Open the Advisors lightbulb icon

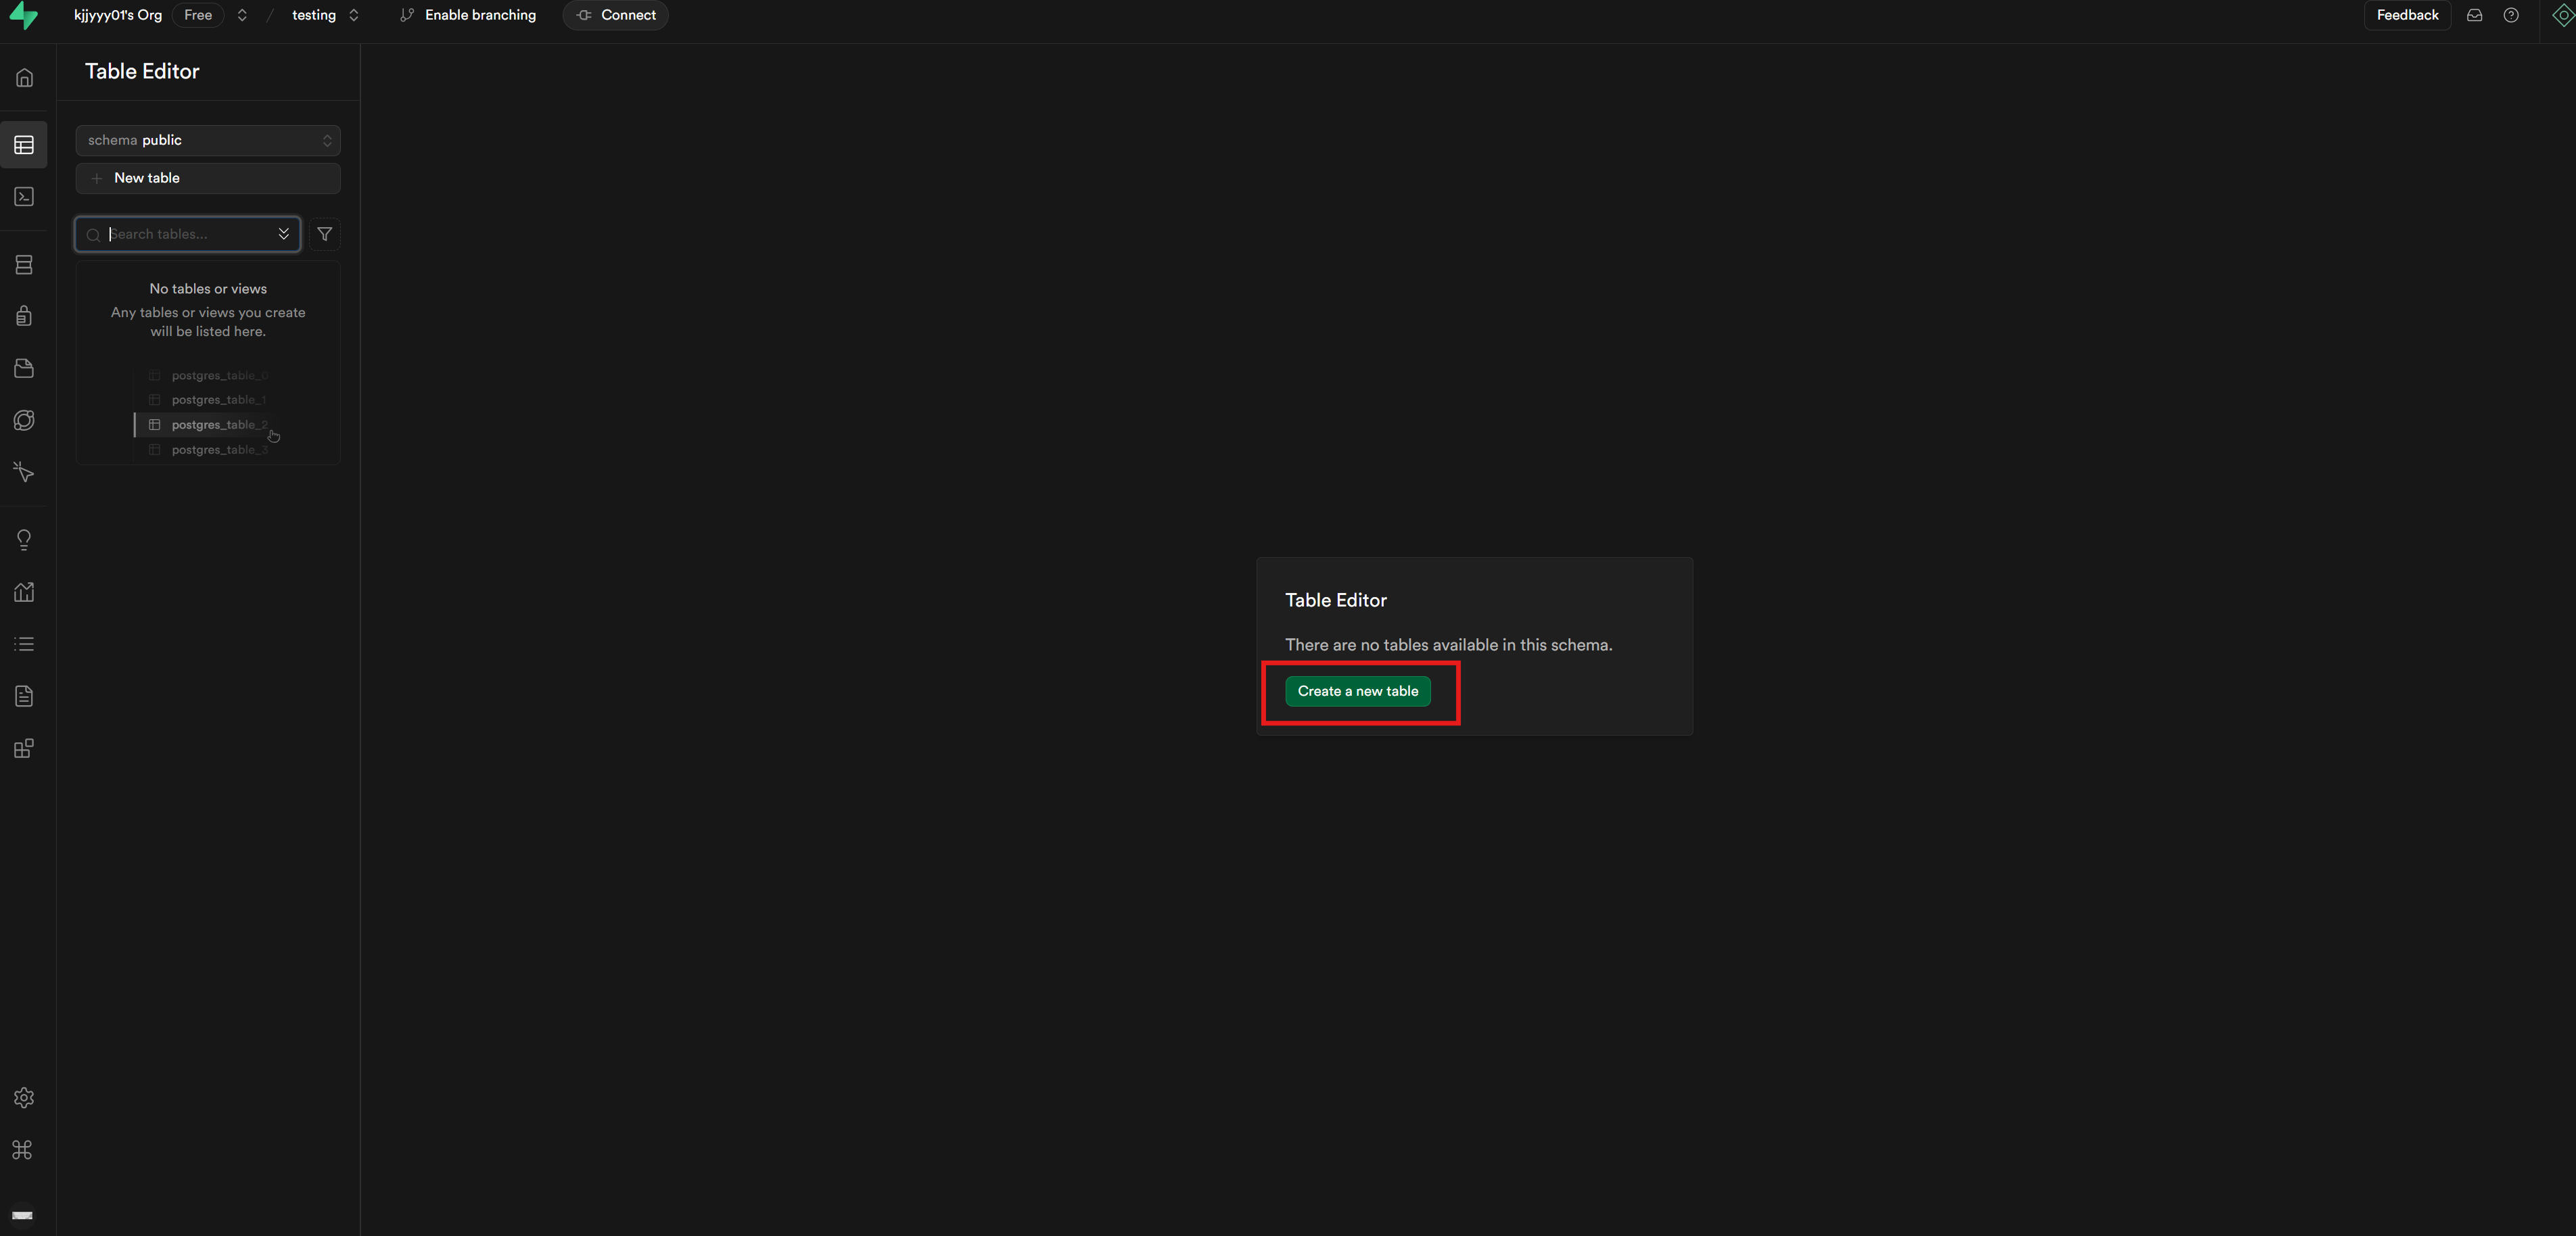tap(24, 540)
